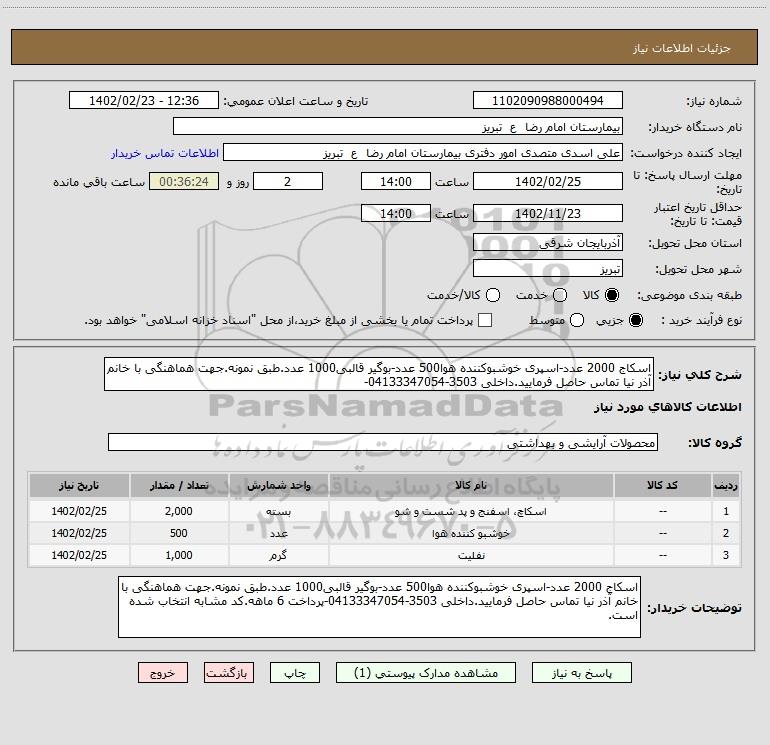This screenshot has width=770, height=745.
Task: Click request creator field علی اسدی
Action: [423, 153]
